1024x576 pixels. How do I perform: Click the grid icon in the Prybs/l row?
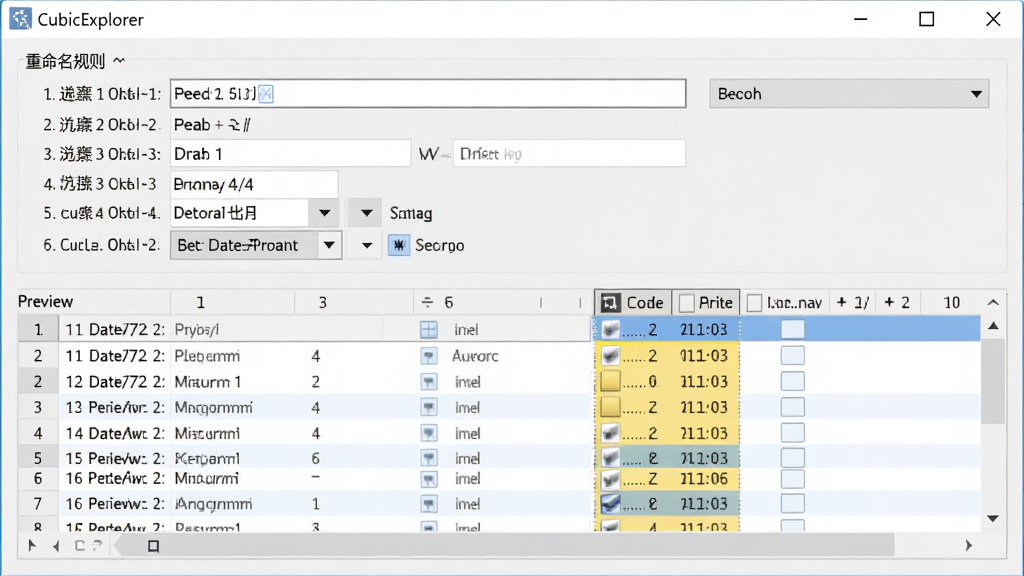coord(428,329)
